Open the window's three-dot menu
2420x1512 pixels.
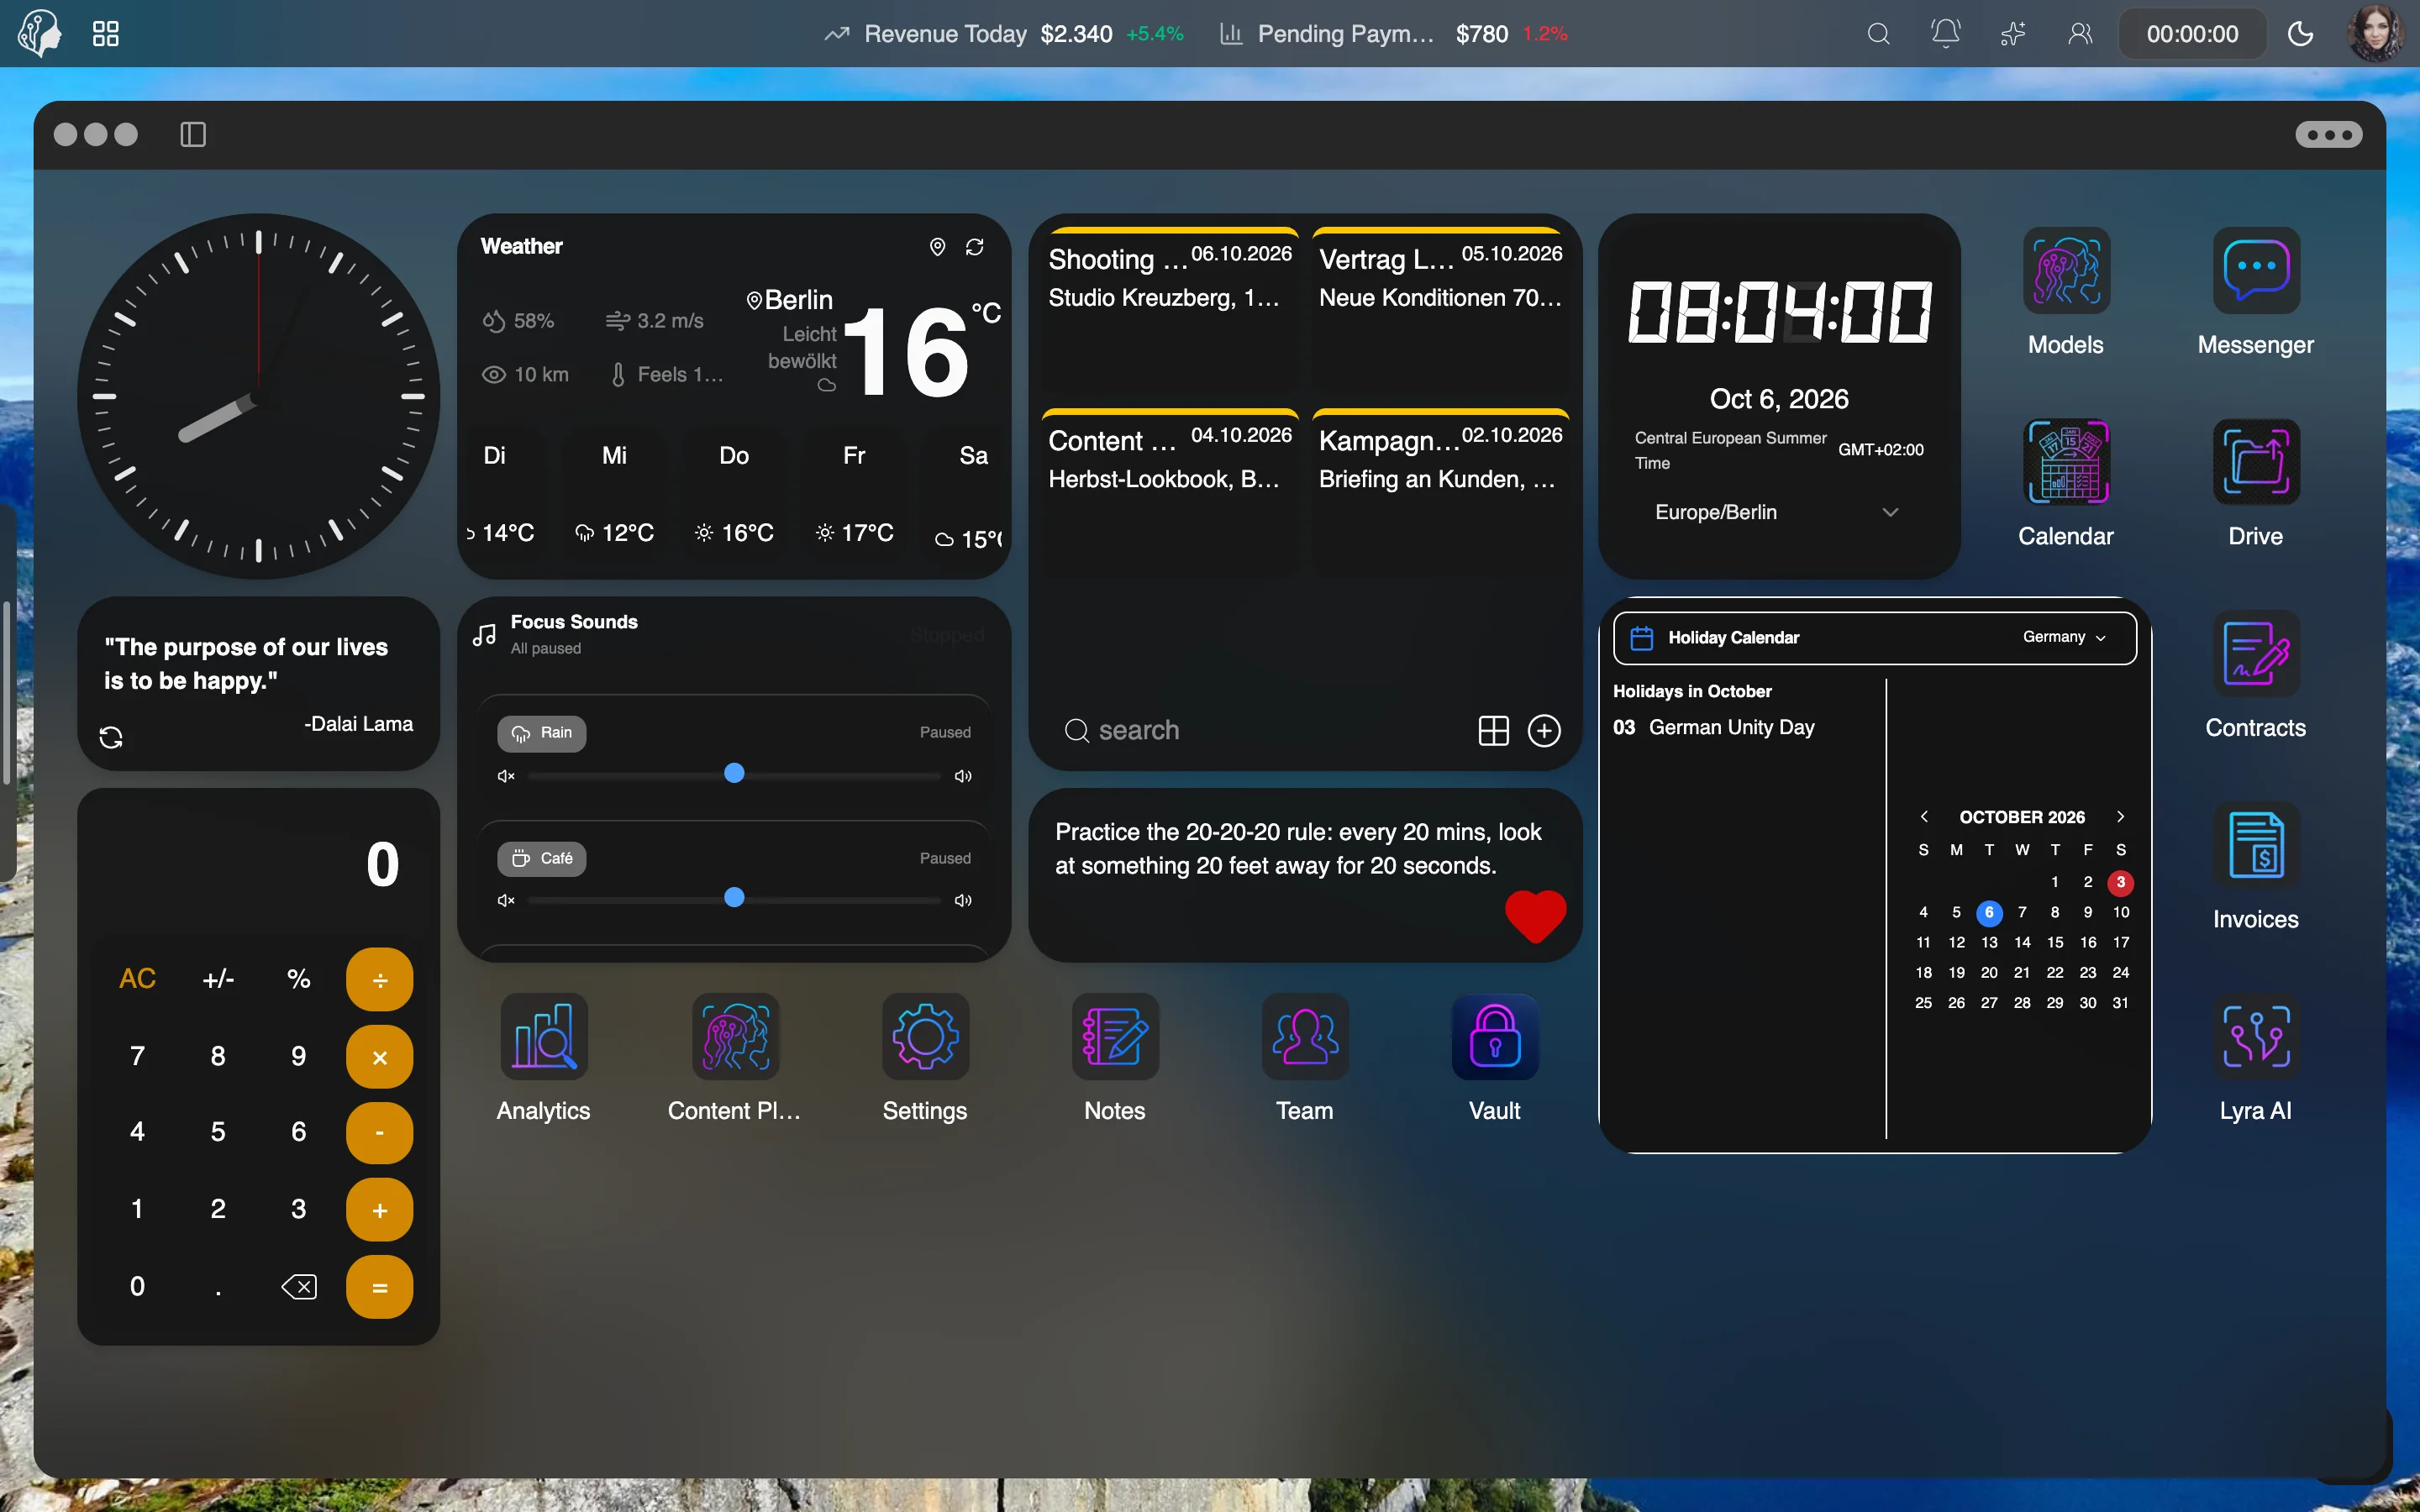click(x=2328, y=134)
